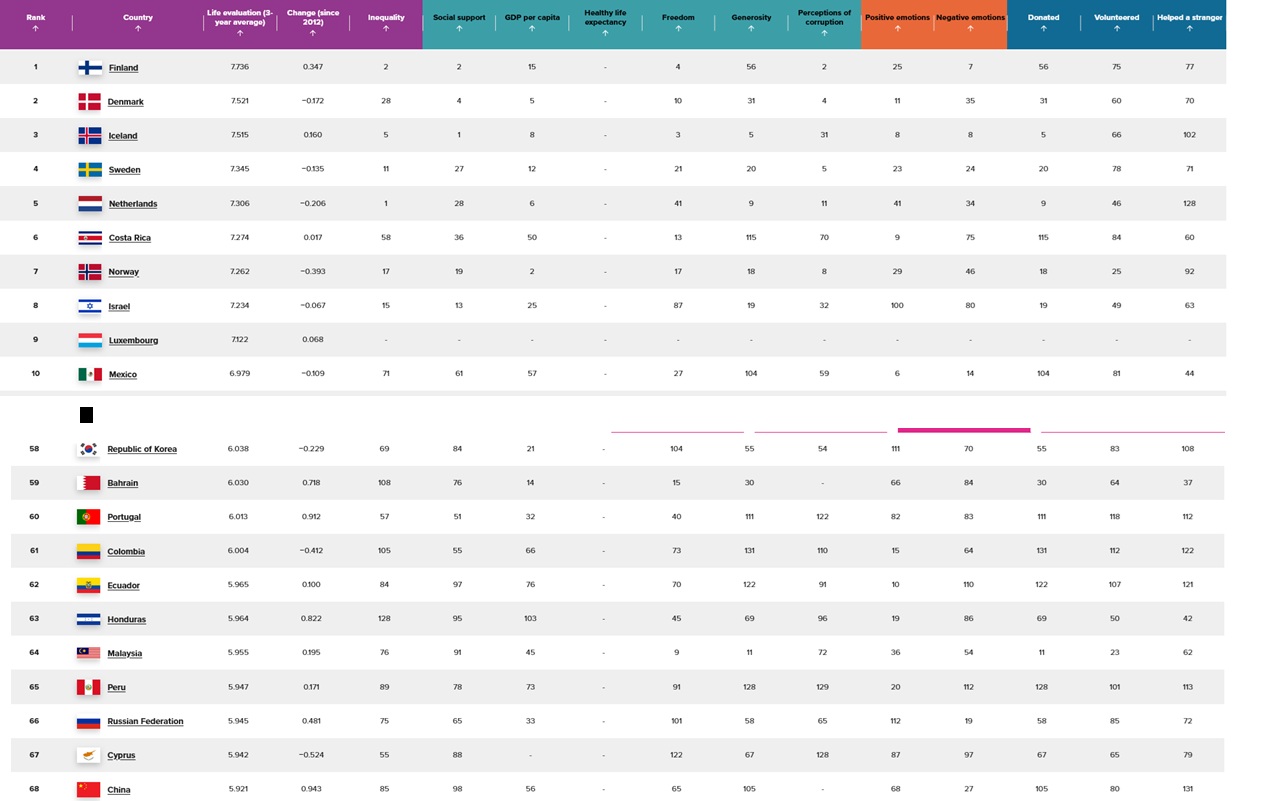Sort using the Positive emotions arrow
The image size is (1280, 801).
(897, 29)
